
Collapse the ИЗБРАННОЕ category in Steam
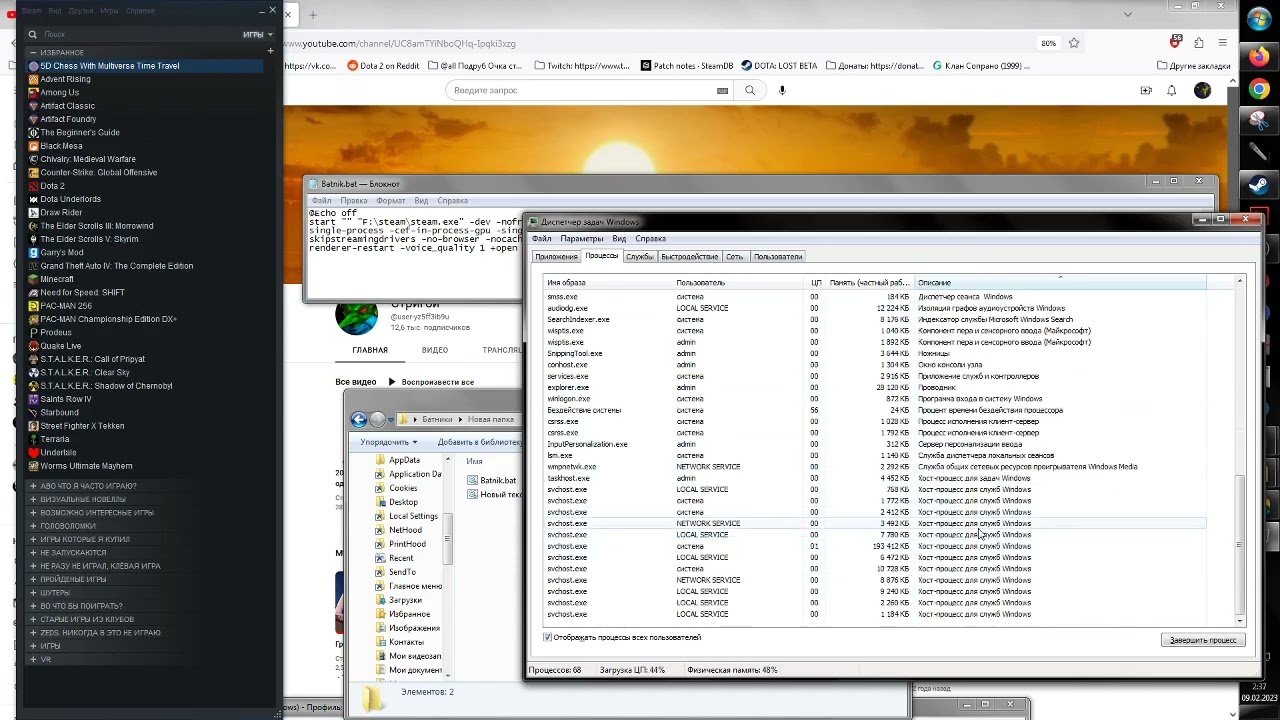(x=33, y=52)
